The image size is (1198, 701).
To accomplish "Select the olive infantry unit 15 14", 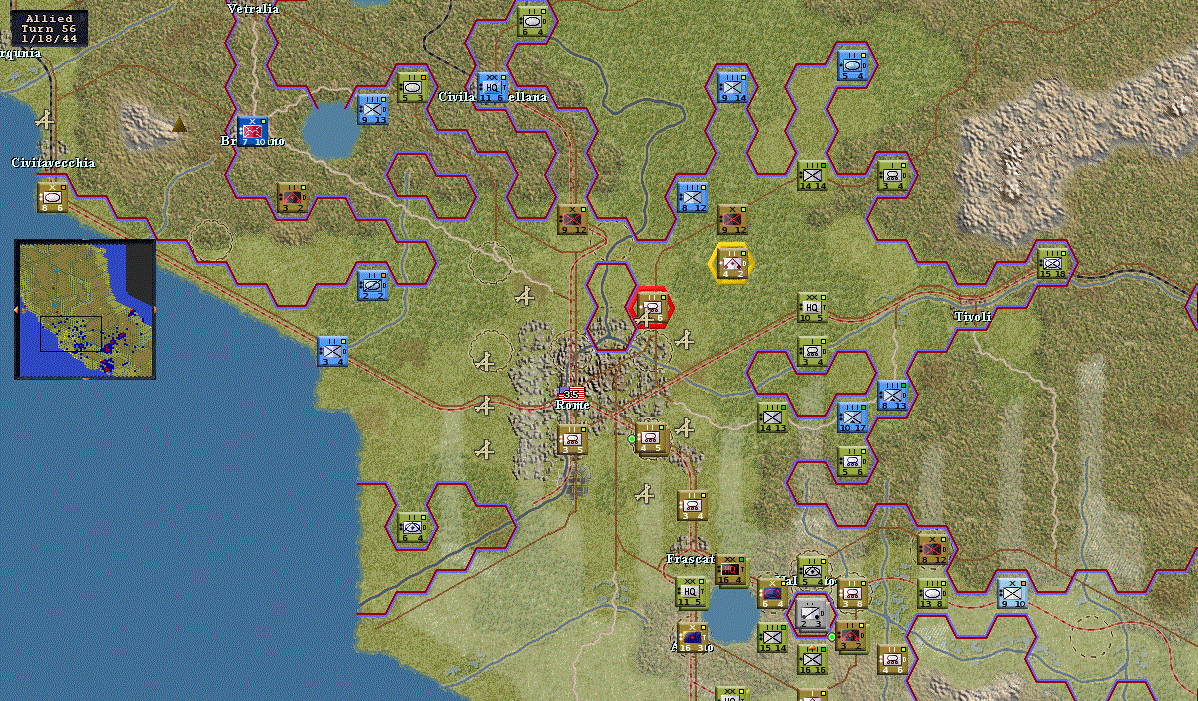I will point(772,637).
